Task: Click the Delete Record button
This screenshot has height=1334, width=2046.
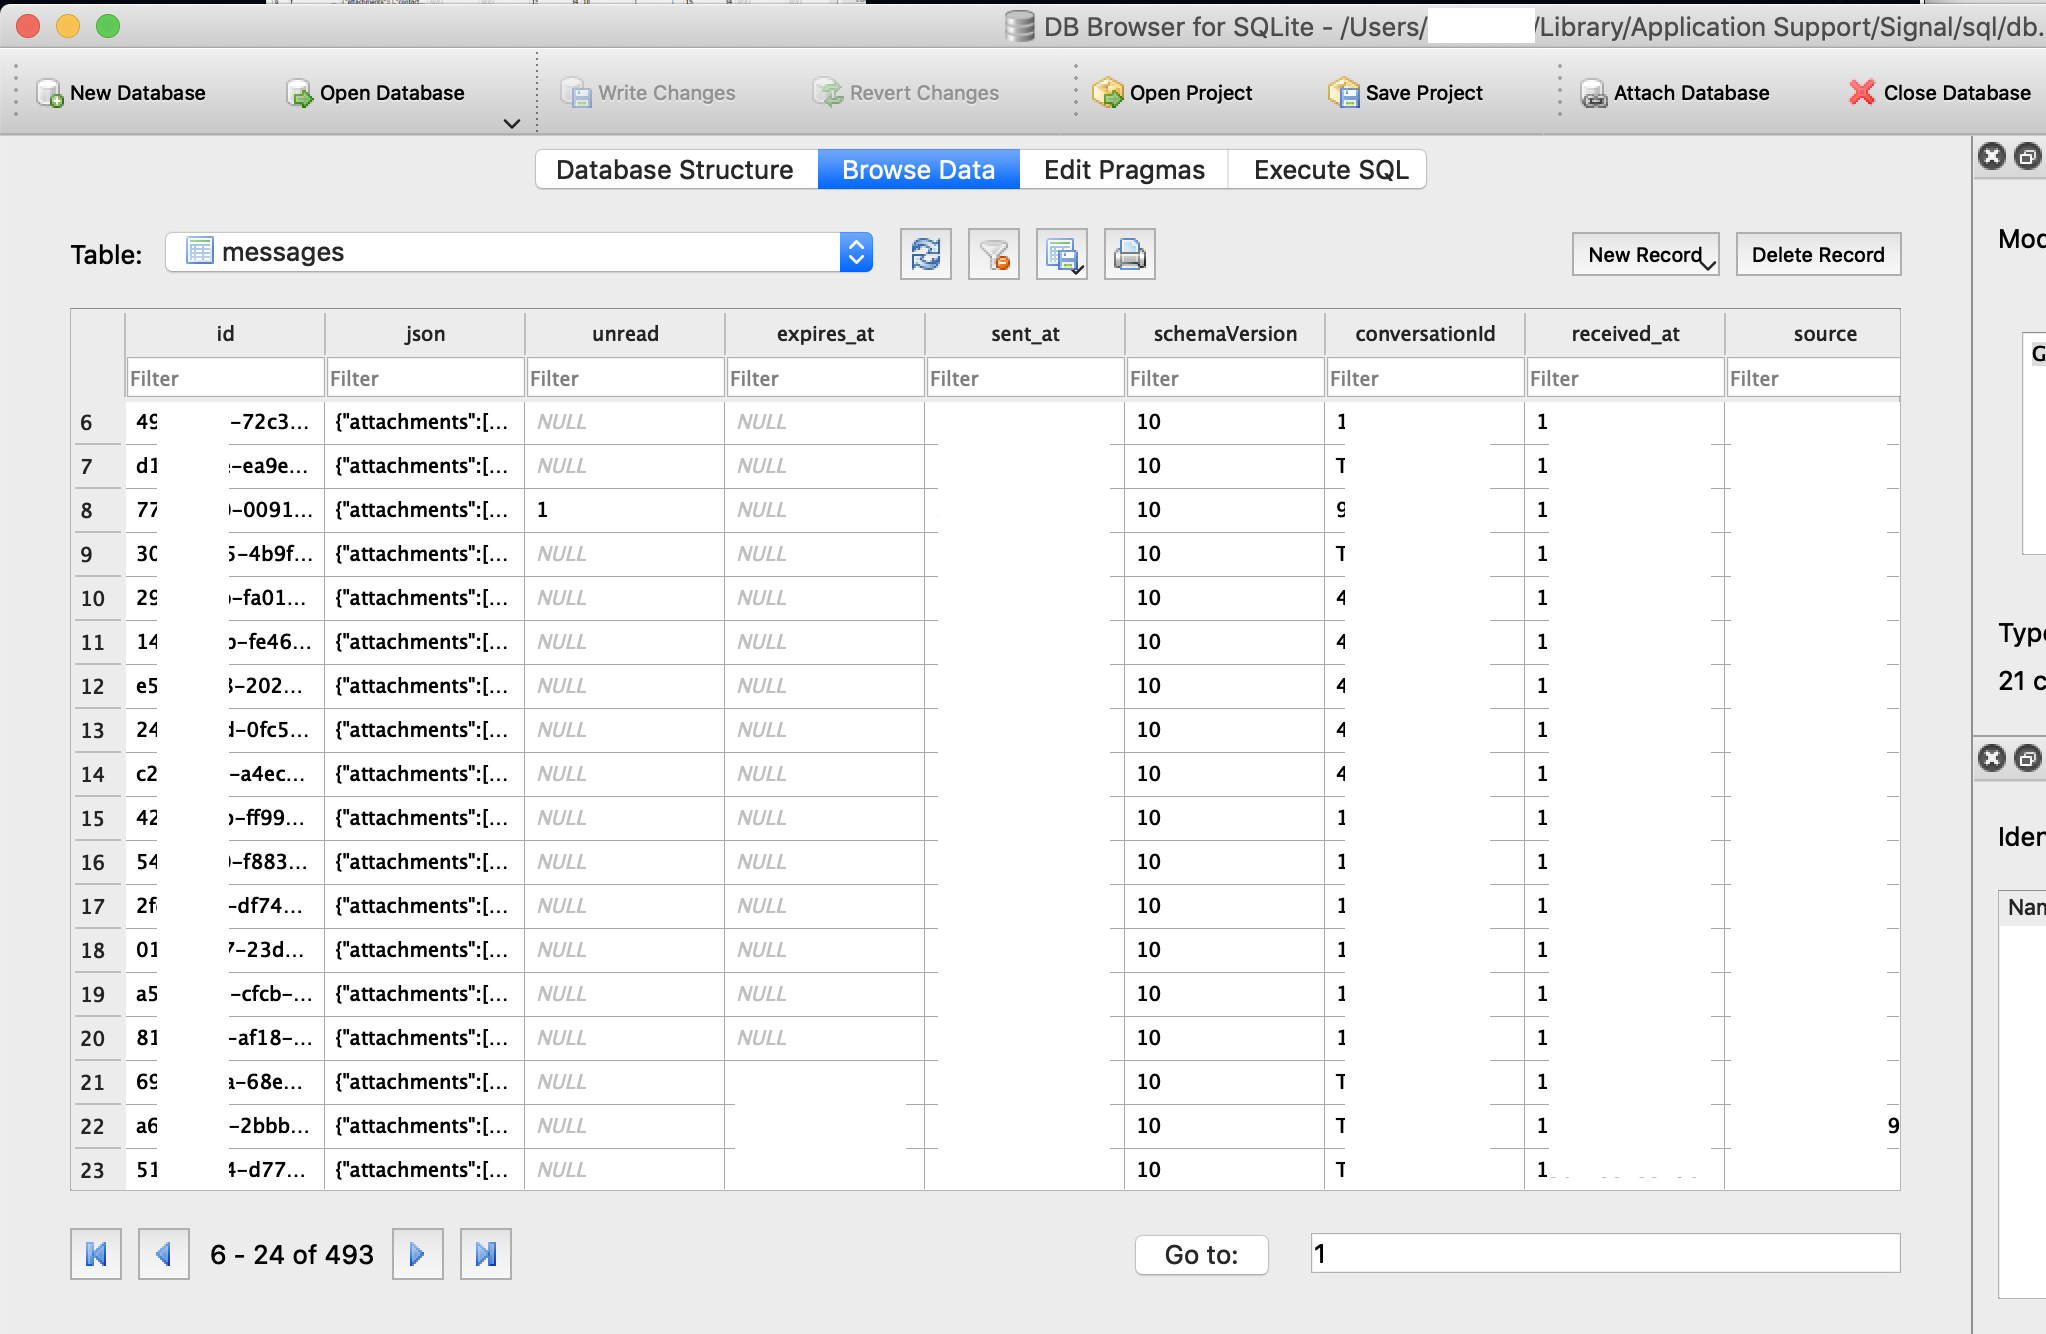Action: 1818,254
